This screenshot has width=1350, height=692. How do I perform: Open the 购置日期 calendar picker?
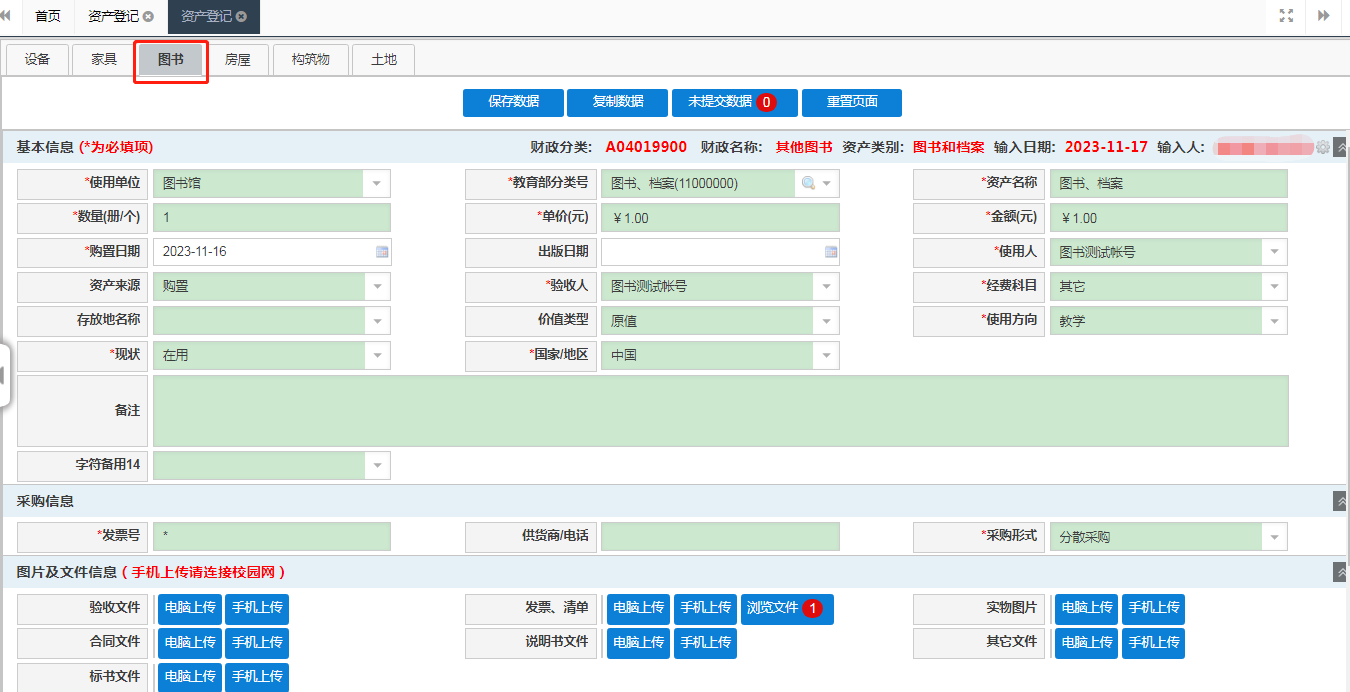381,252
